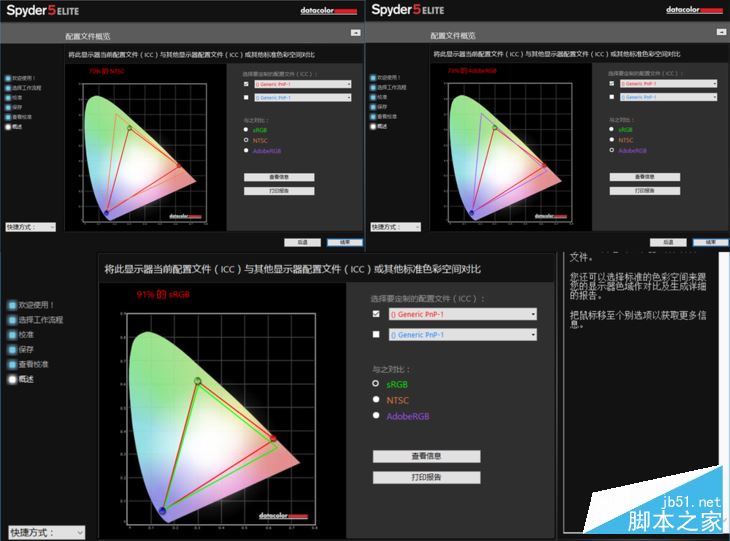Screen dimensions: 730x541
Task: Open blue Generic PnP-1 dropdown in bottom window
Action: pyautogui.click(x=463, y=335)
